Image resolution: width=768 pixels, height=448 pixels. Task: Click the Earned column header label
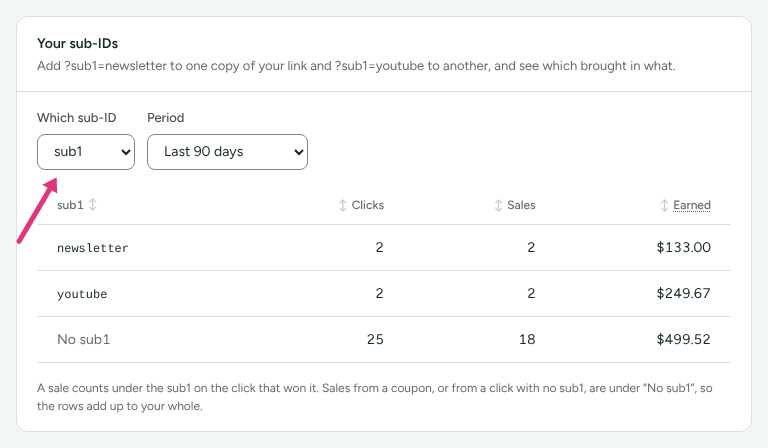pyautogui.click(x=692, y=205)
